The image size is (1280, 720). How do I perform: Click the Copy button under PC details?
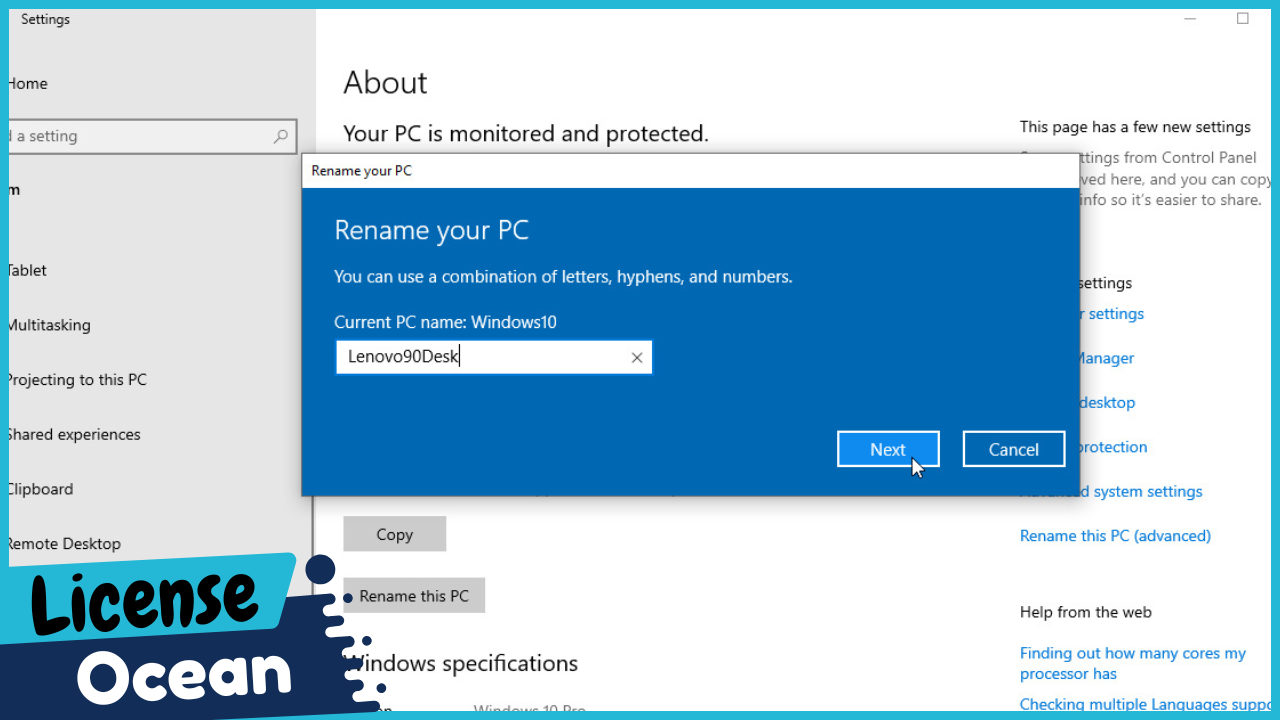394,533
